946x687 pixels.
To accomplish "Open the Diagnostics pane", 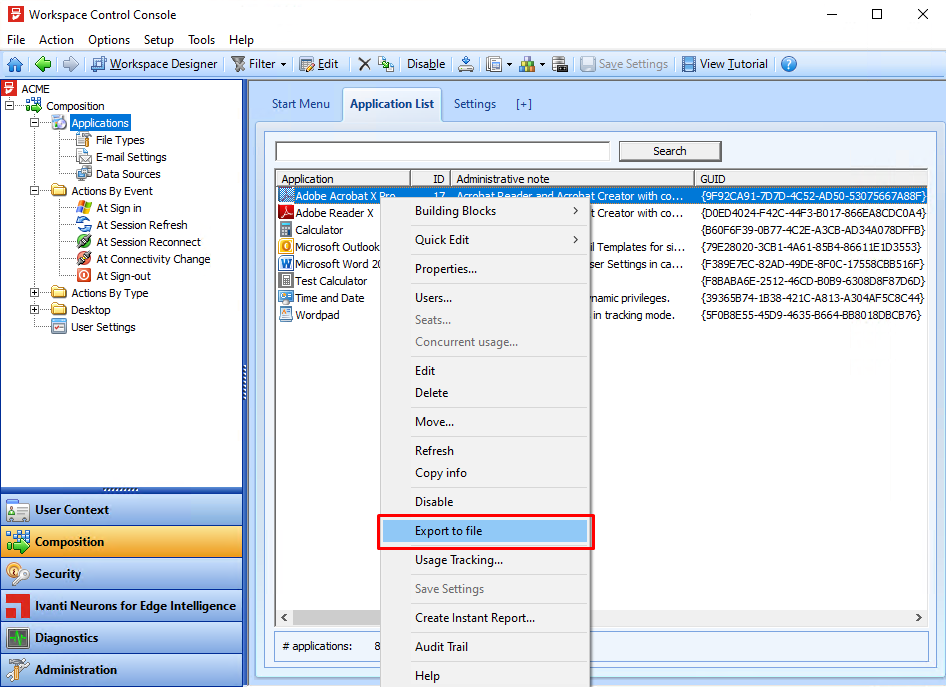I will point(121,638).
